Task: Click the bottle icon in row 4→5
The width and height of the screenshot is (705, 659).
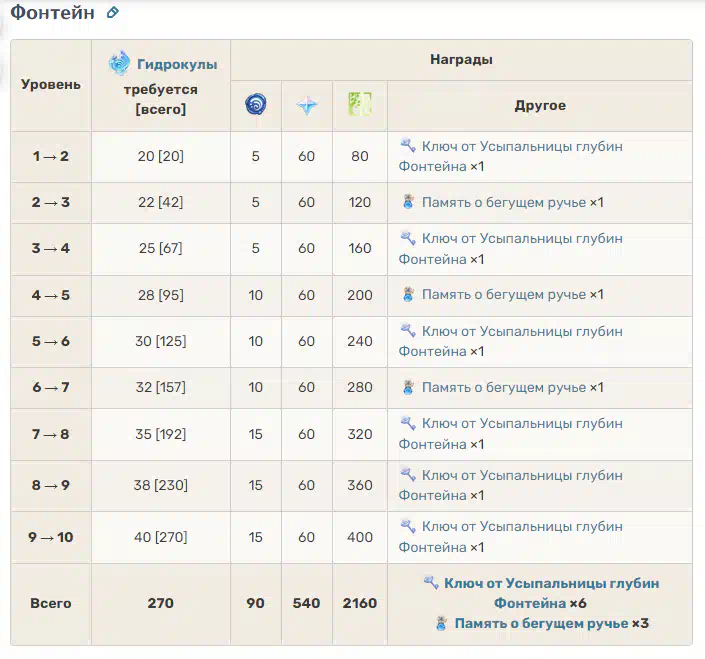Action: (x=408, y=294)
